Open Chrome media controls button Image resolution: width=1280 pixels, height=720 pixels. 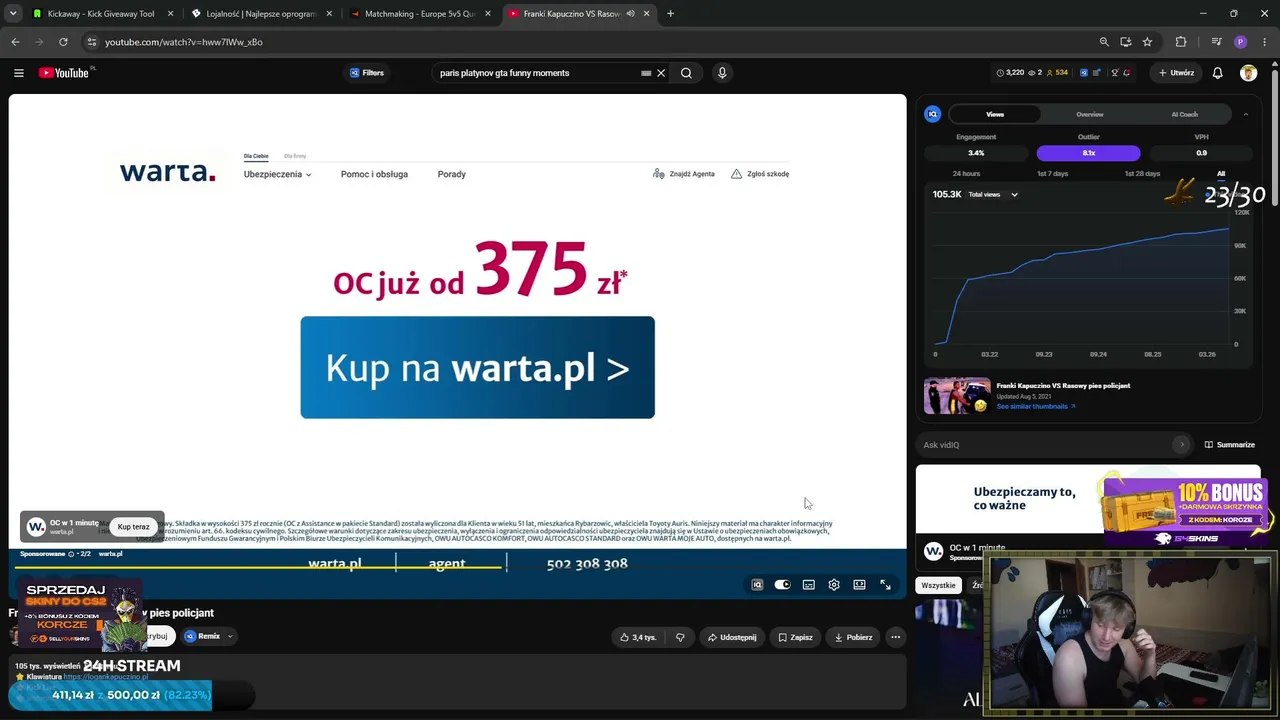tap(1216, 42)
